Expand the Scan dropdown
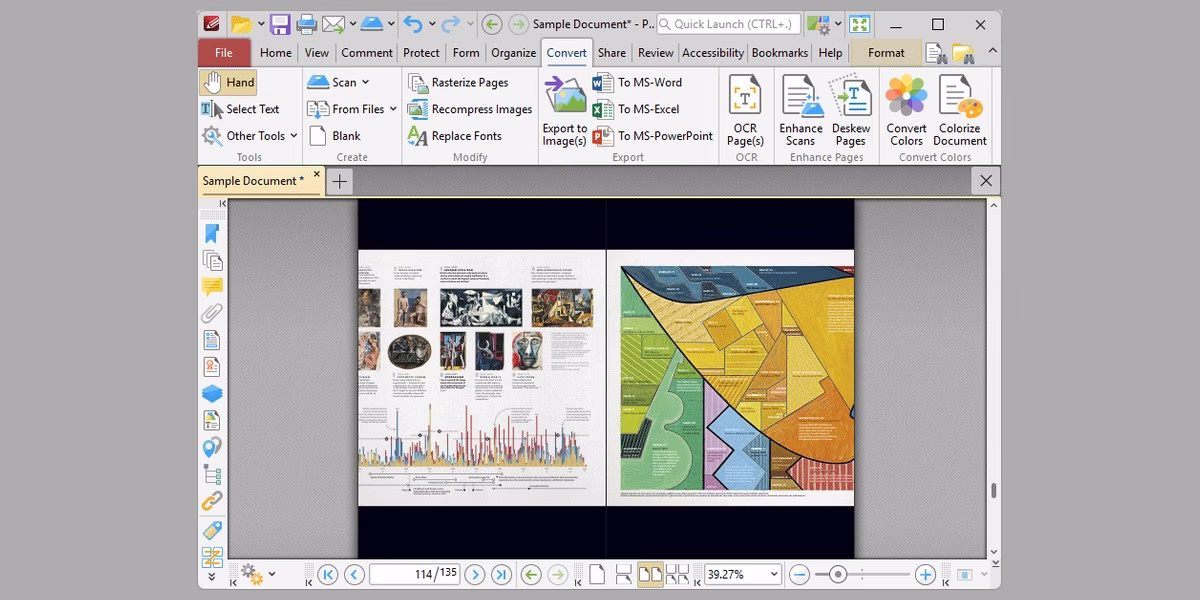Screen dimensions: 1200x600 [x=365, y=82]
